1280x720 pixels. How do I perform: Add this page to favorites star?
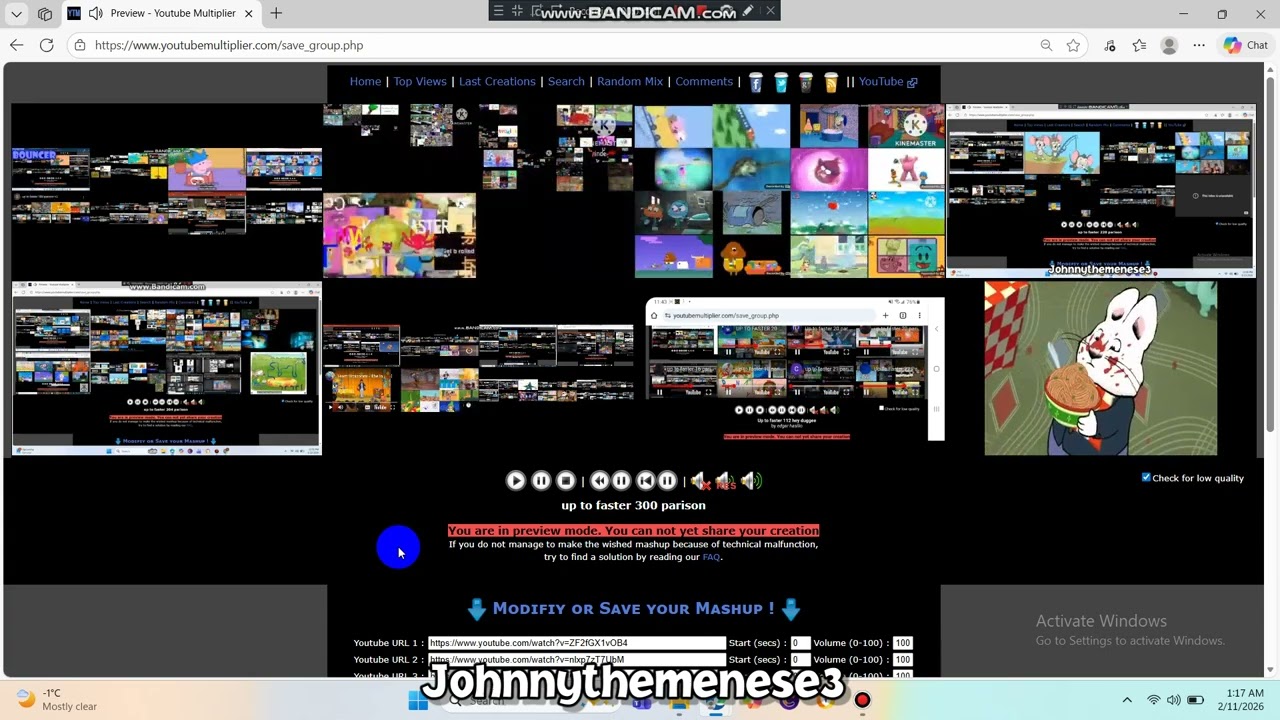click(x=1073, y=45)
